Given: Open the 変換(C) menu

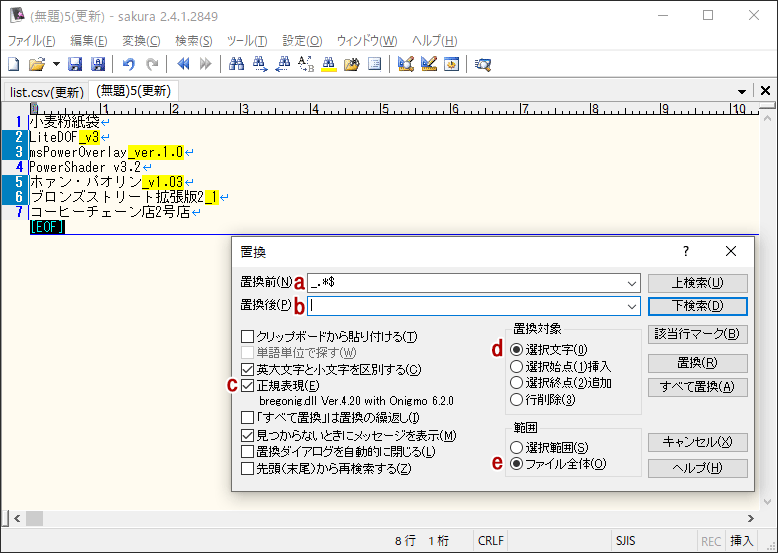Looking at the screenshot, I should 141,41.
